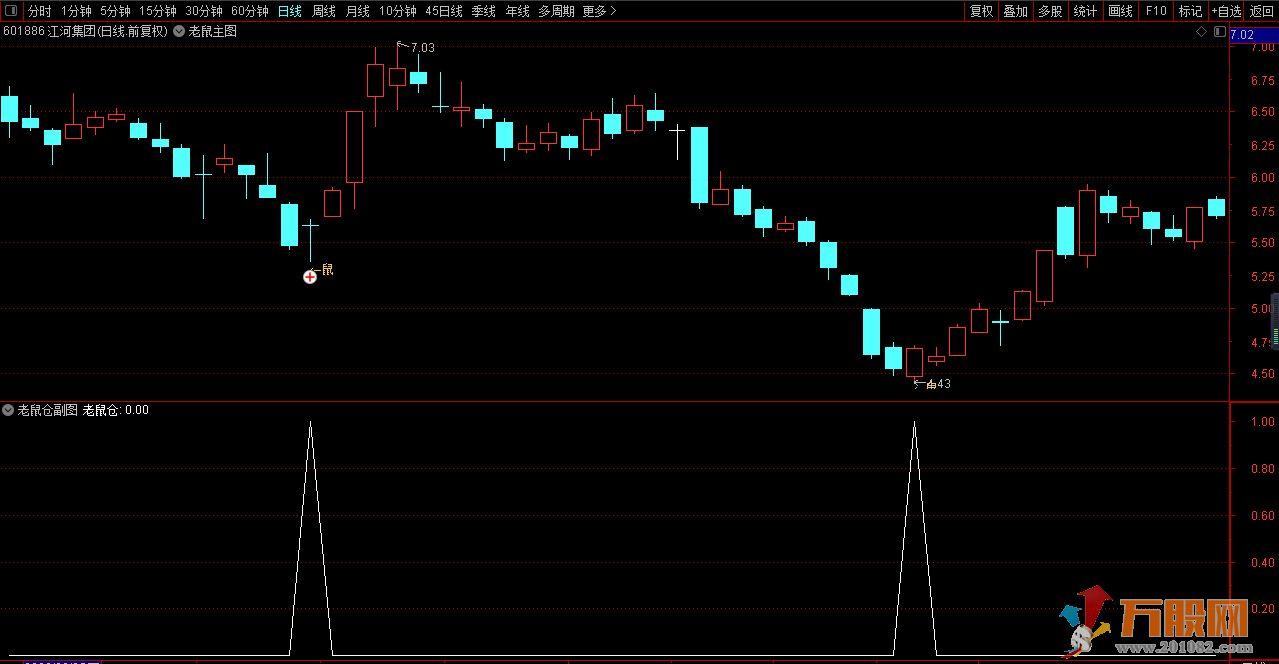
Task: Select the 日线 daily chart tab
Action: [290, 11]
